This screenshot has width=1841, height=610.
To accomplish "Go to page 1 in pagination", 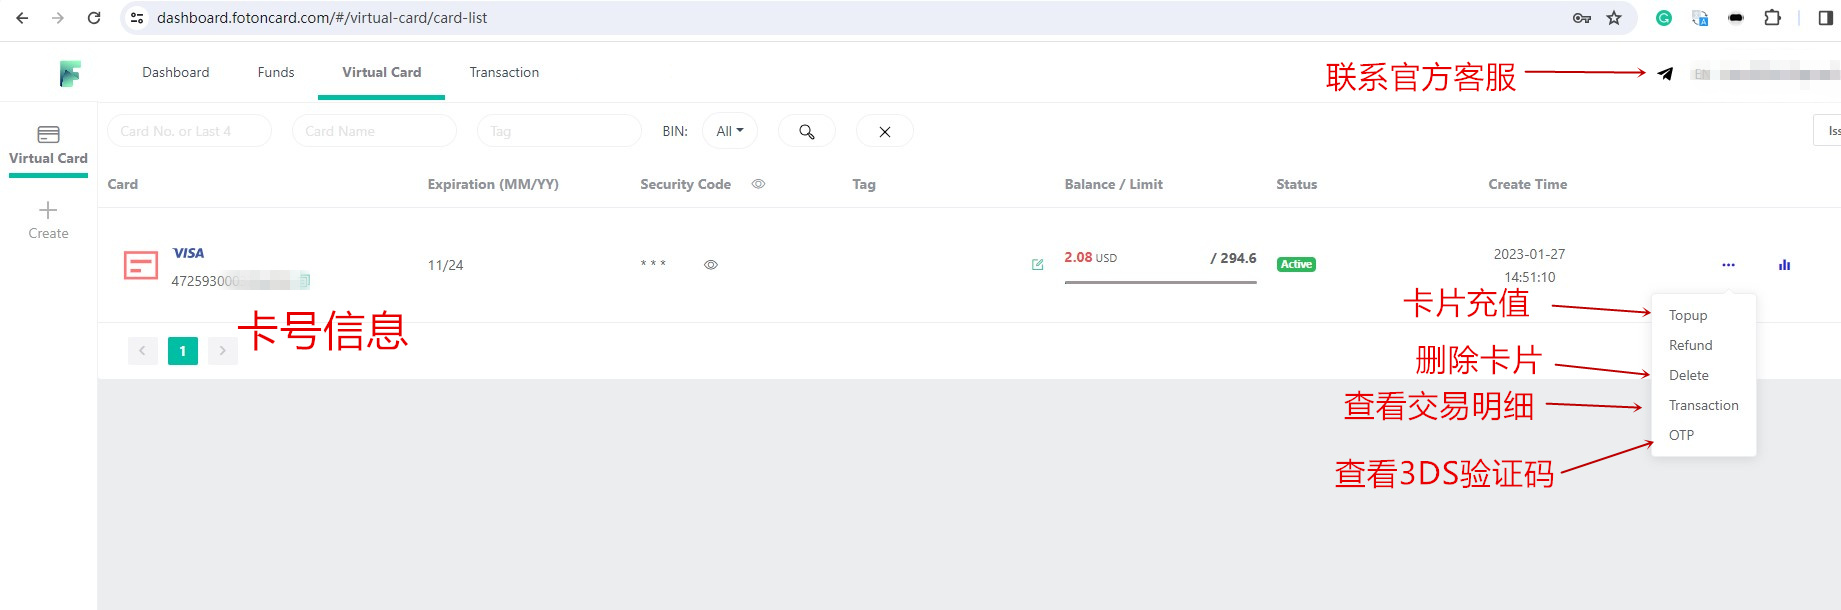I will [183, 351].
